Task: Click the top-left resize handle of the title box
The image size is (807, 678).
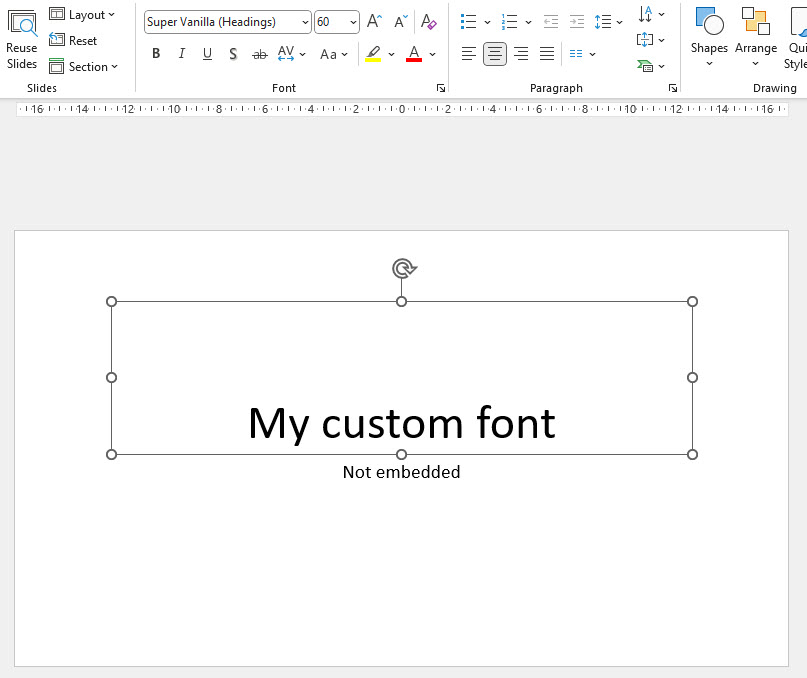Action: coord(111,301)
